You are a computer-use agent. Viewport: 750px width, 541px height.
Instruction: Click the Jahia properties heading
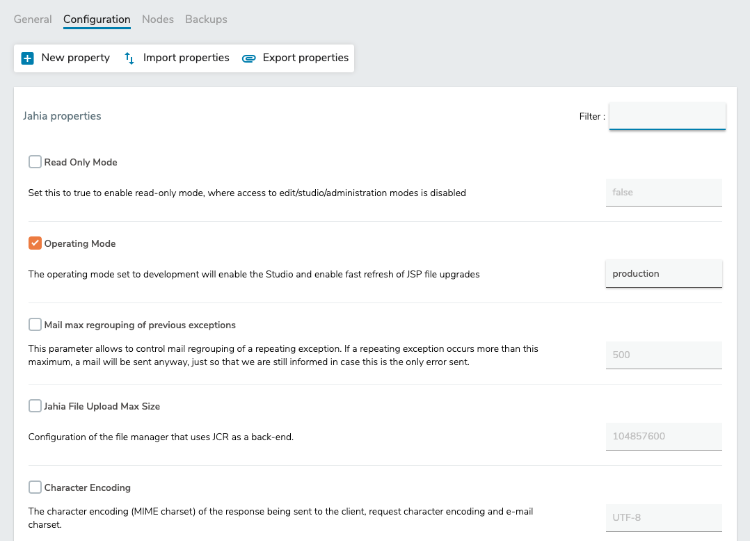coord(62,116)
